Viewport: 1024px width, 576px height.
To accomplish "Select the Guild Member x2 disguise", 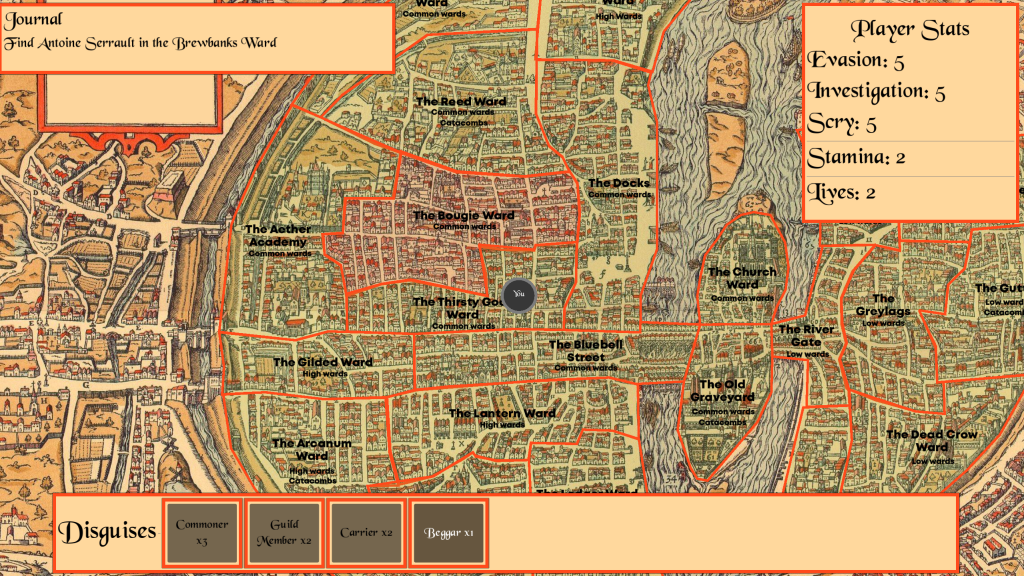I will point(284,532).
